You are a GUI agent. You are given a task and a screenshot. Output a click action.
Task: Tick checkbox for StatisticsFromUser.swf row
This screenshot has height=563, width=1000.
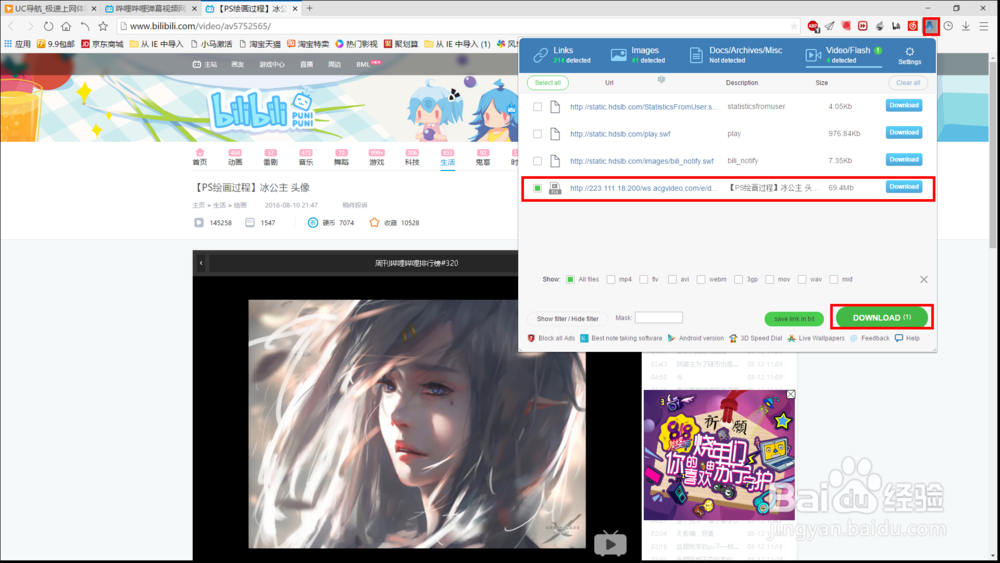tap(538, 107)
